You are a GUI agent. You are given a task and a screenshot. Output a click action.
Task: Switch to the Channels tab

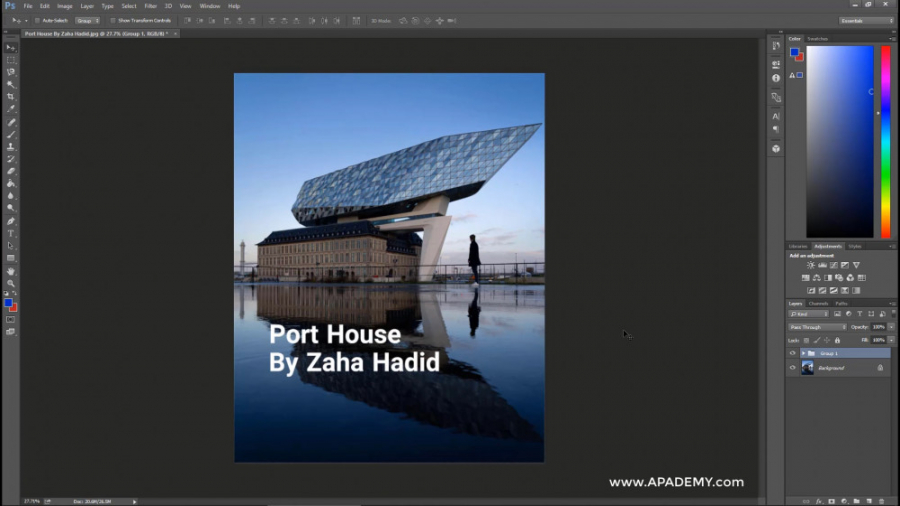coord(818,303)
